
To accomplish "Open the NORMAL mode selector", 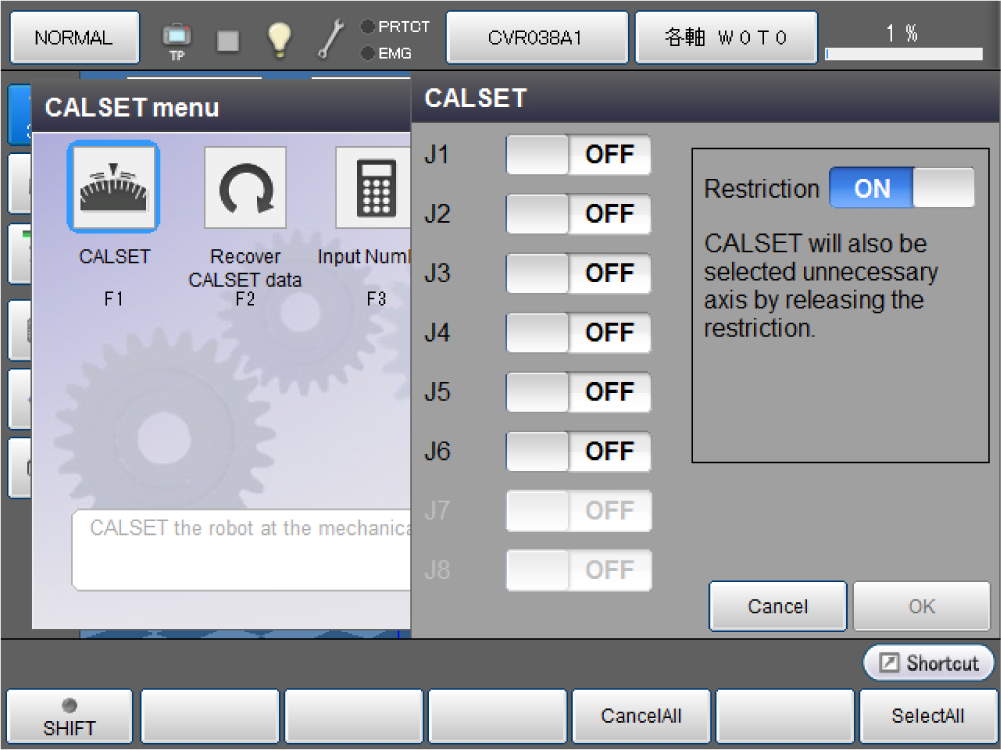I will [74, 38].
